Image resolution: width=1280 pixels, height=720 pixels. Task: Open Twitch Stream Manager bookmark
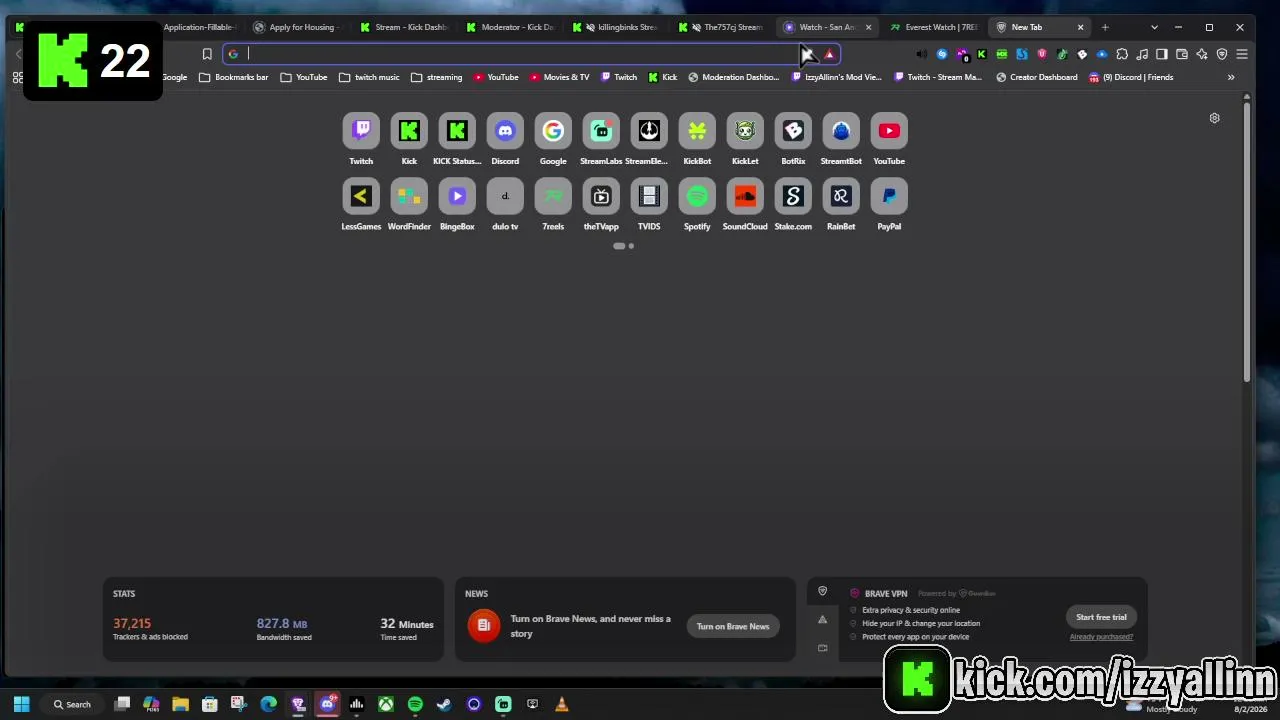(x=937, y=77)
